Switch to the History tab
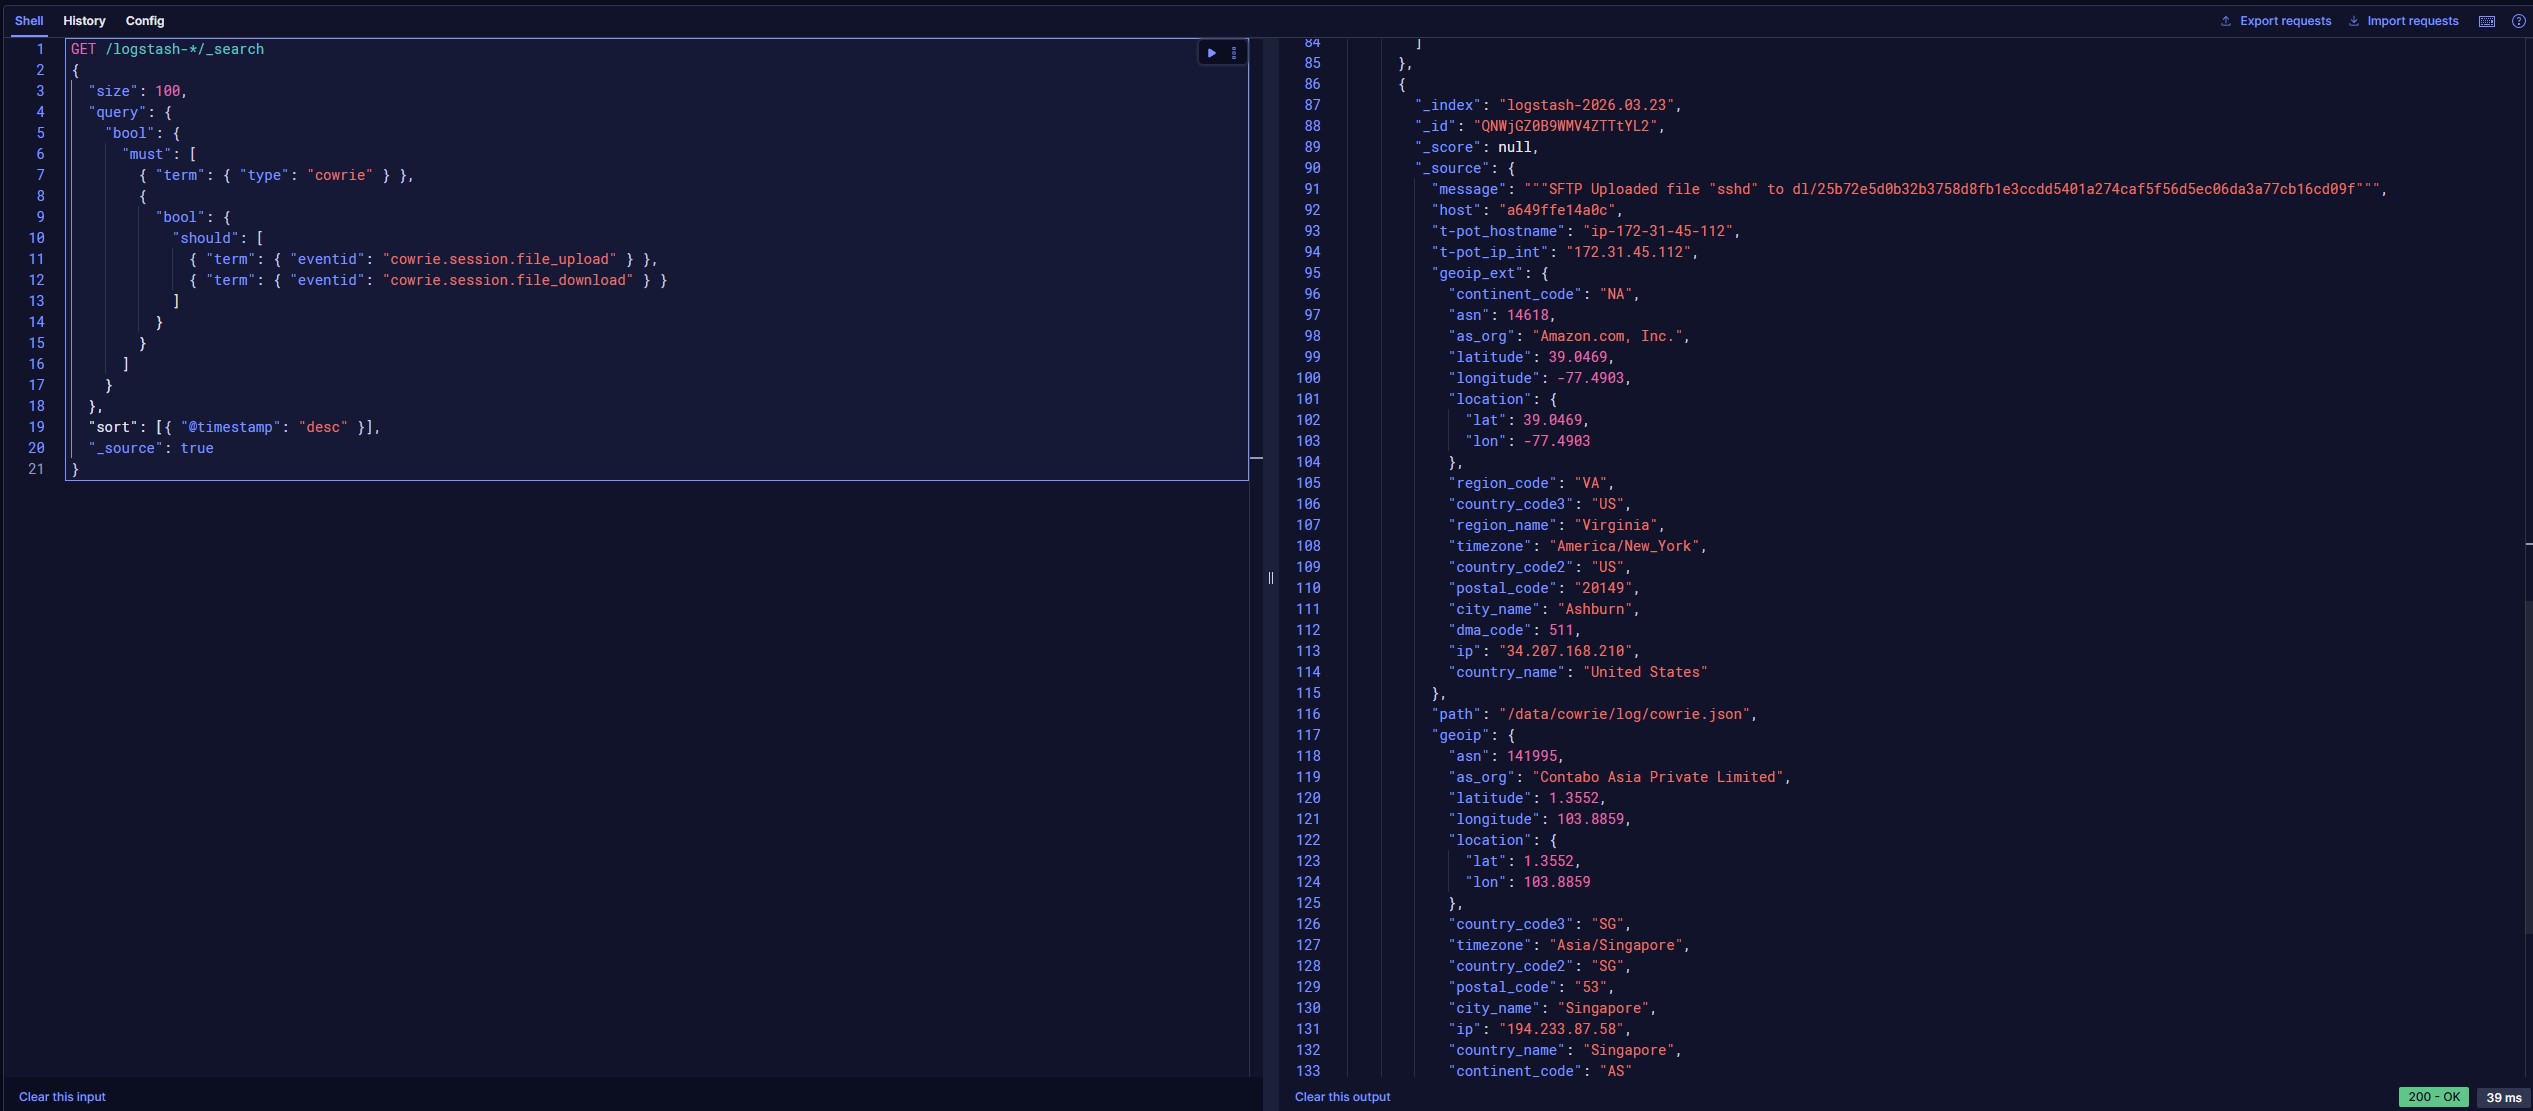2533x1111 pixels. 84,21
